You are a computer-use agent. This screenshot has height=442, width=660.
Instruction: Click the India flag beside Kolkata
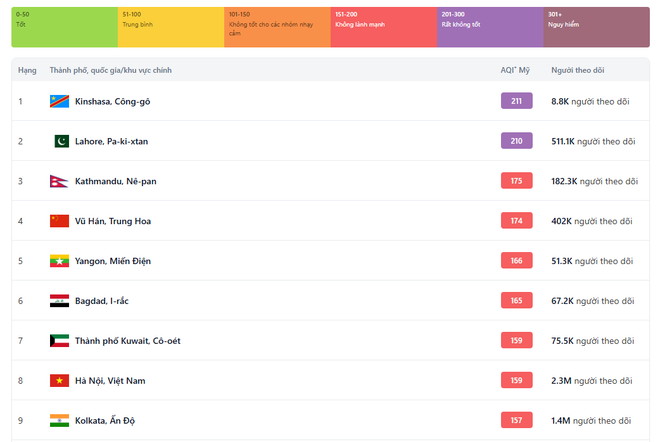coord(59,421)
